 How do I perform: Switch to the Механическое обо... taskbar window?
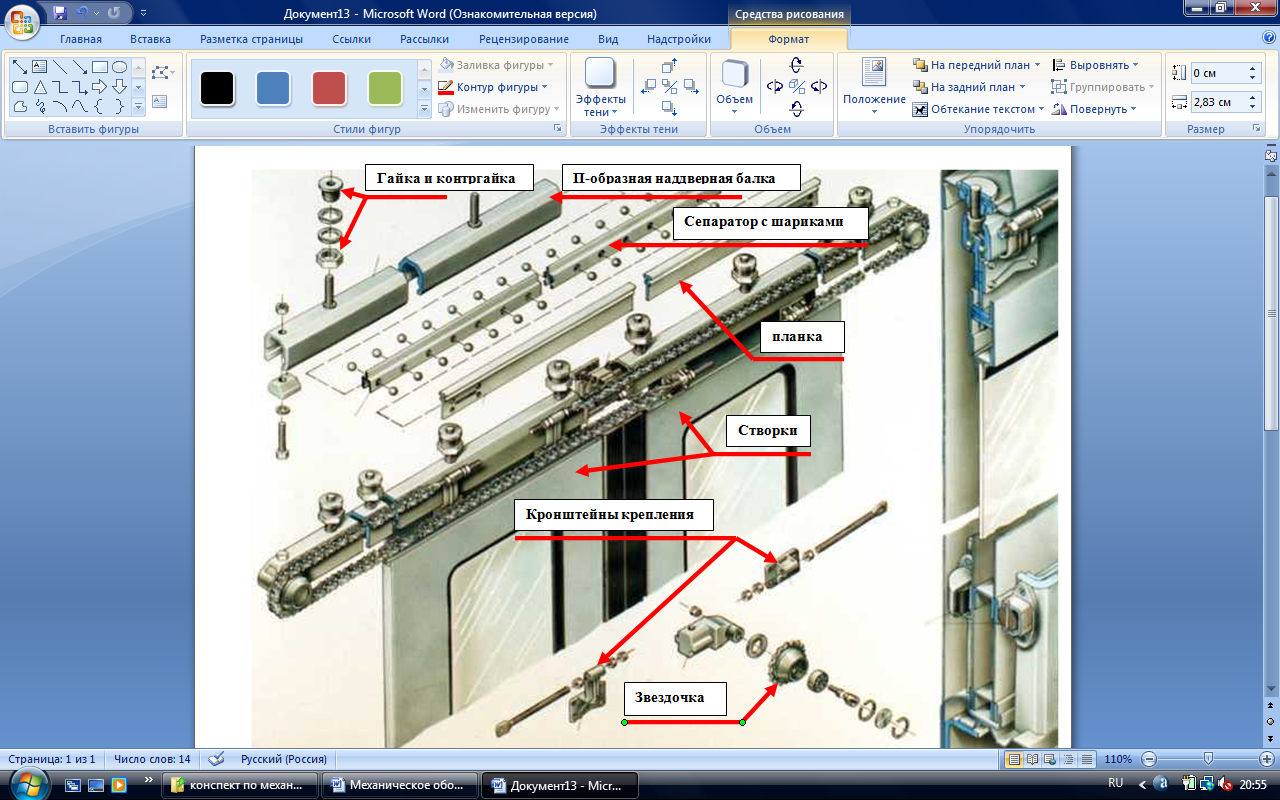tap(401, 785)
